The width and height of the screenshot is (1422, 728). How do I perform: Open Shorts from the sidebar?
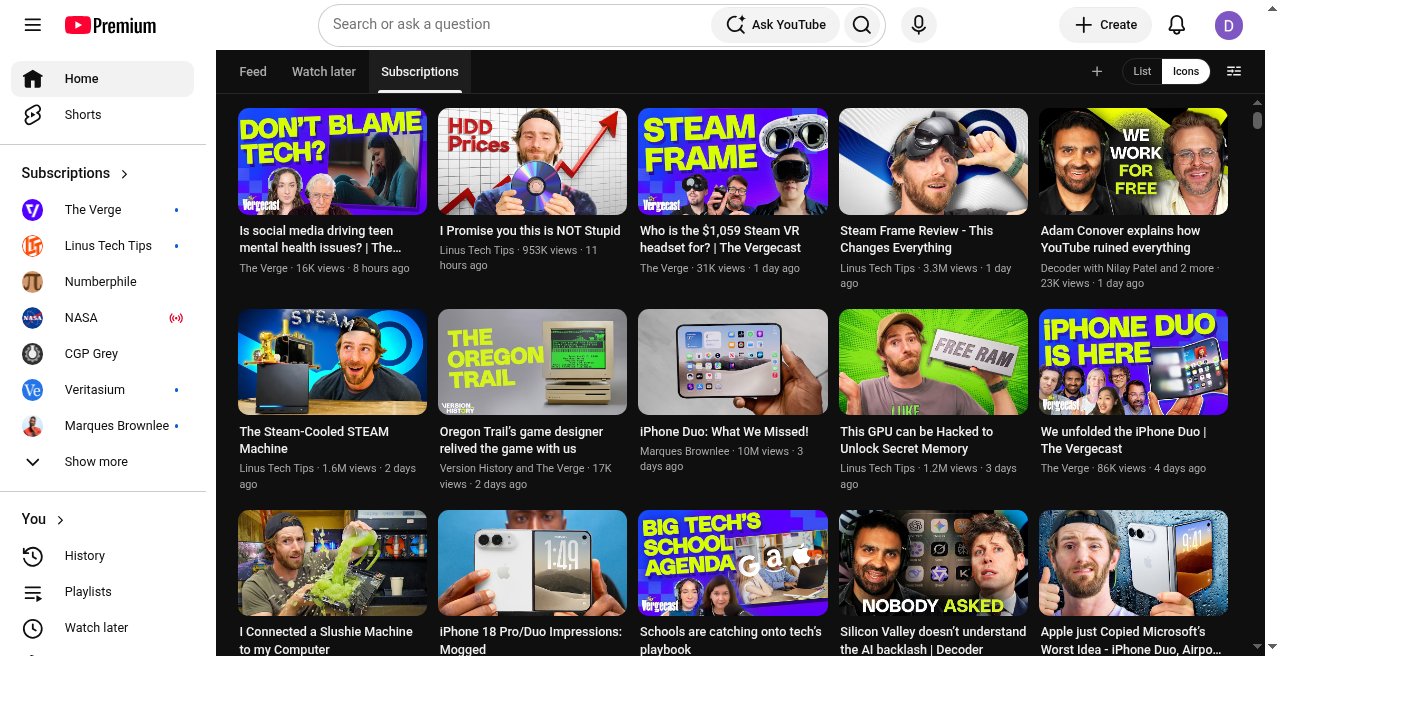click(103, 115)
